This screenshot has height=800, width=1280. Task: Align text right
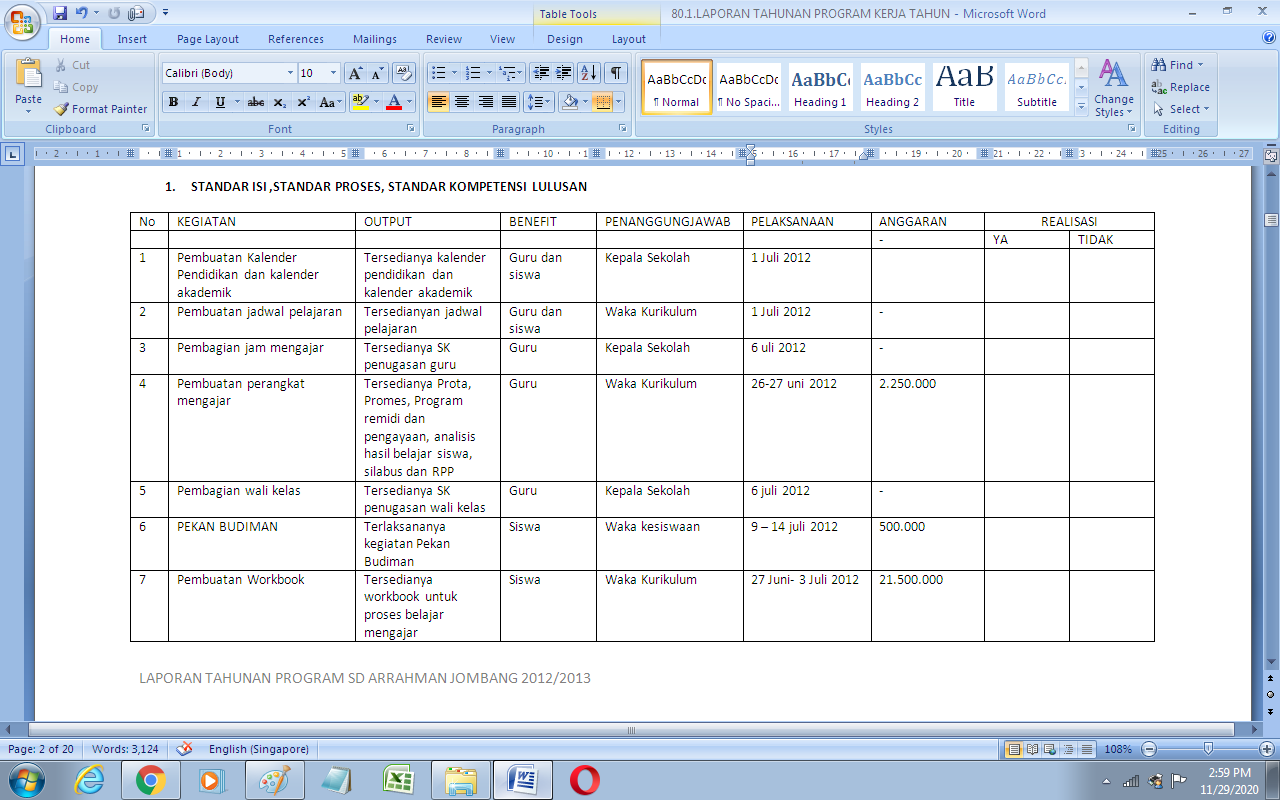tap(485, 102)
